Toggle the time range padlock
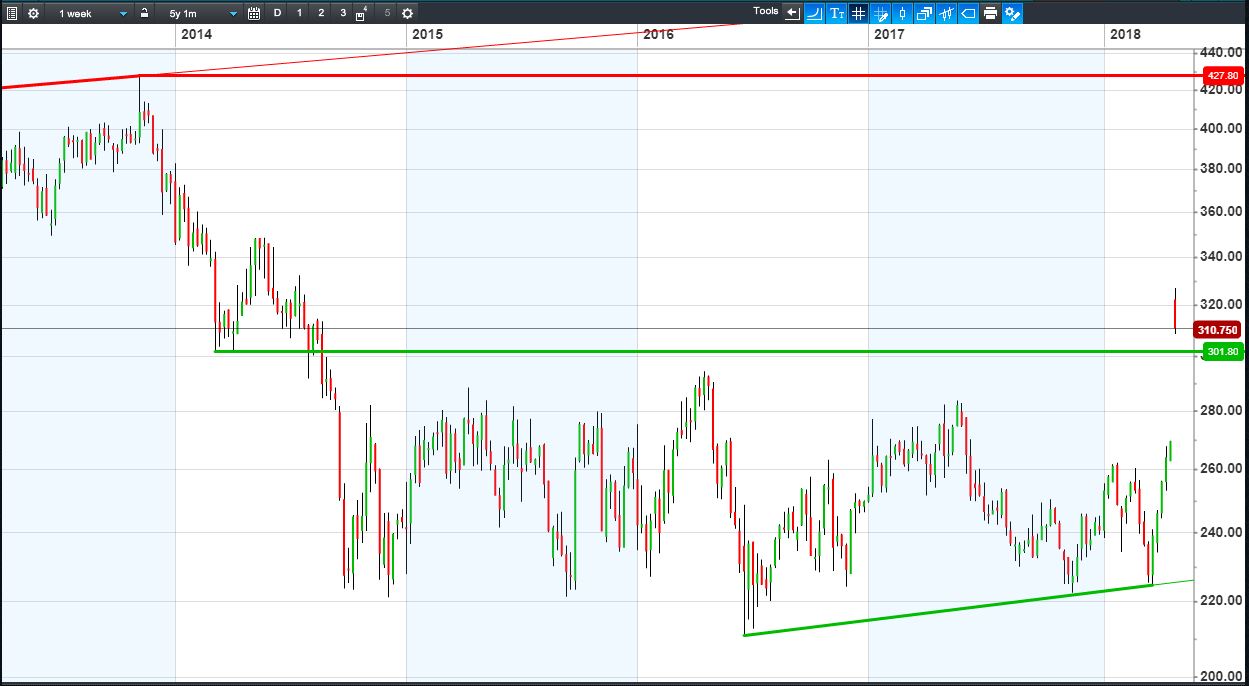Screen dimensions: 1249x686 tap(144, 14)
